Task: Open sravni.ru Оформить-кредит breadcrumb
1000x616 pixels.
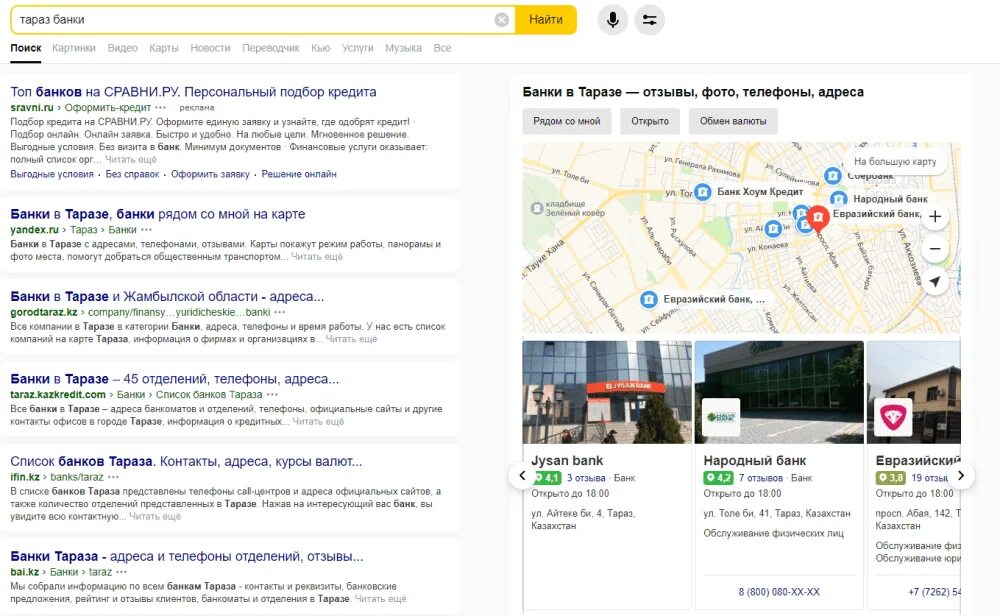Action: (108, 108)
